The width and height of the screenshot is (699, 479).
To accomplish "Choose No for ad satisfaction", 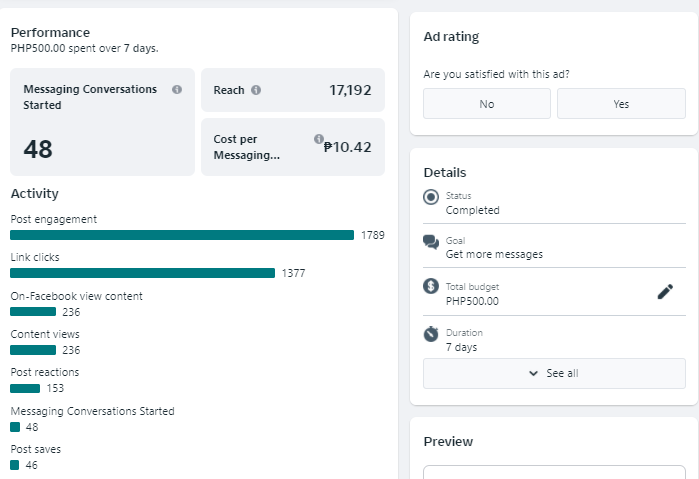I will click(x=486, y=104).
